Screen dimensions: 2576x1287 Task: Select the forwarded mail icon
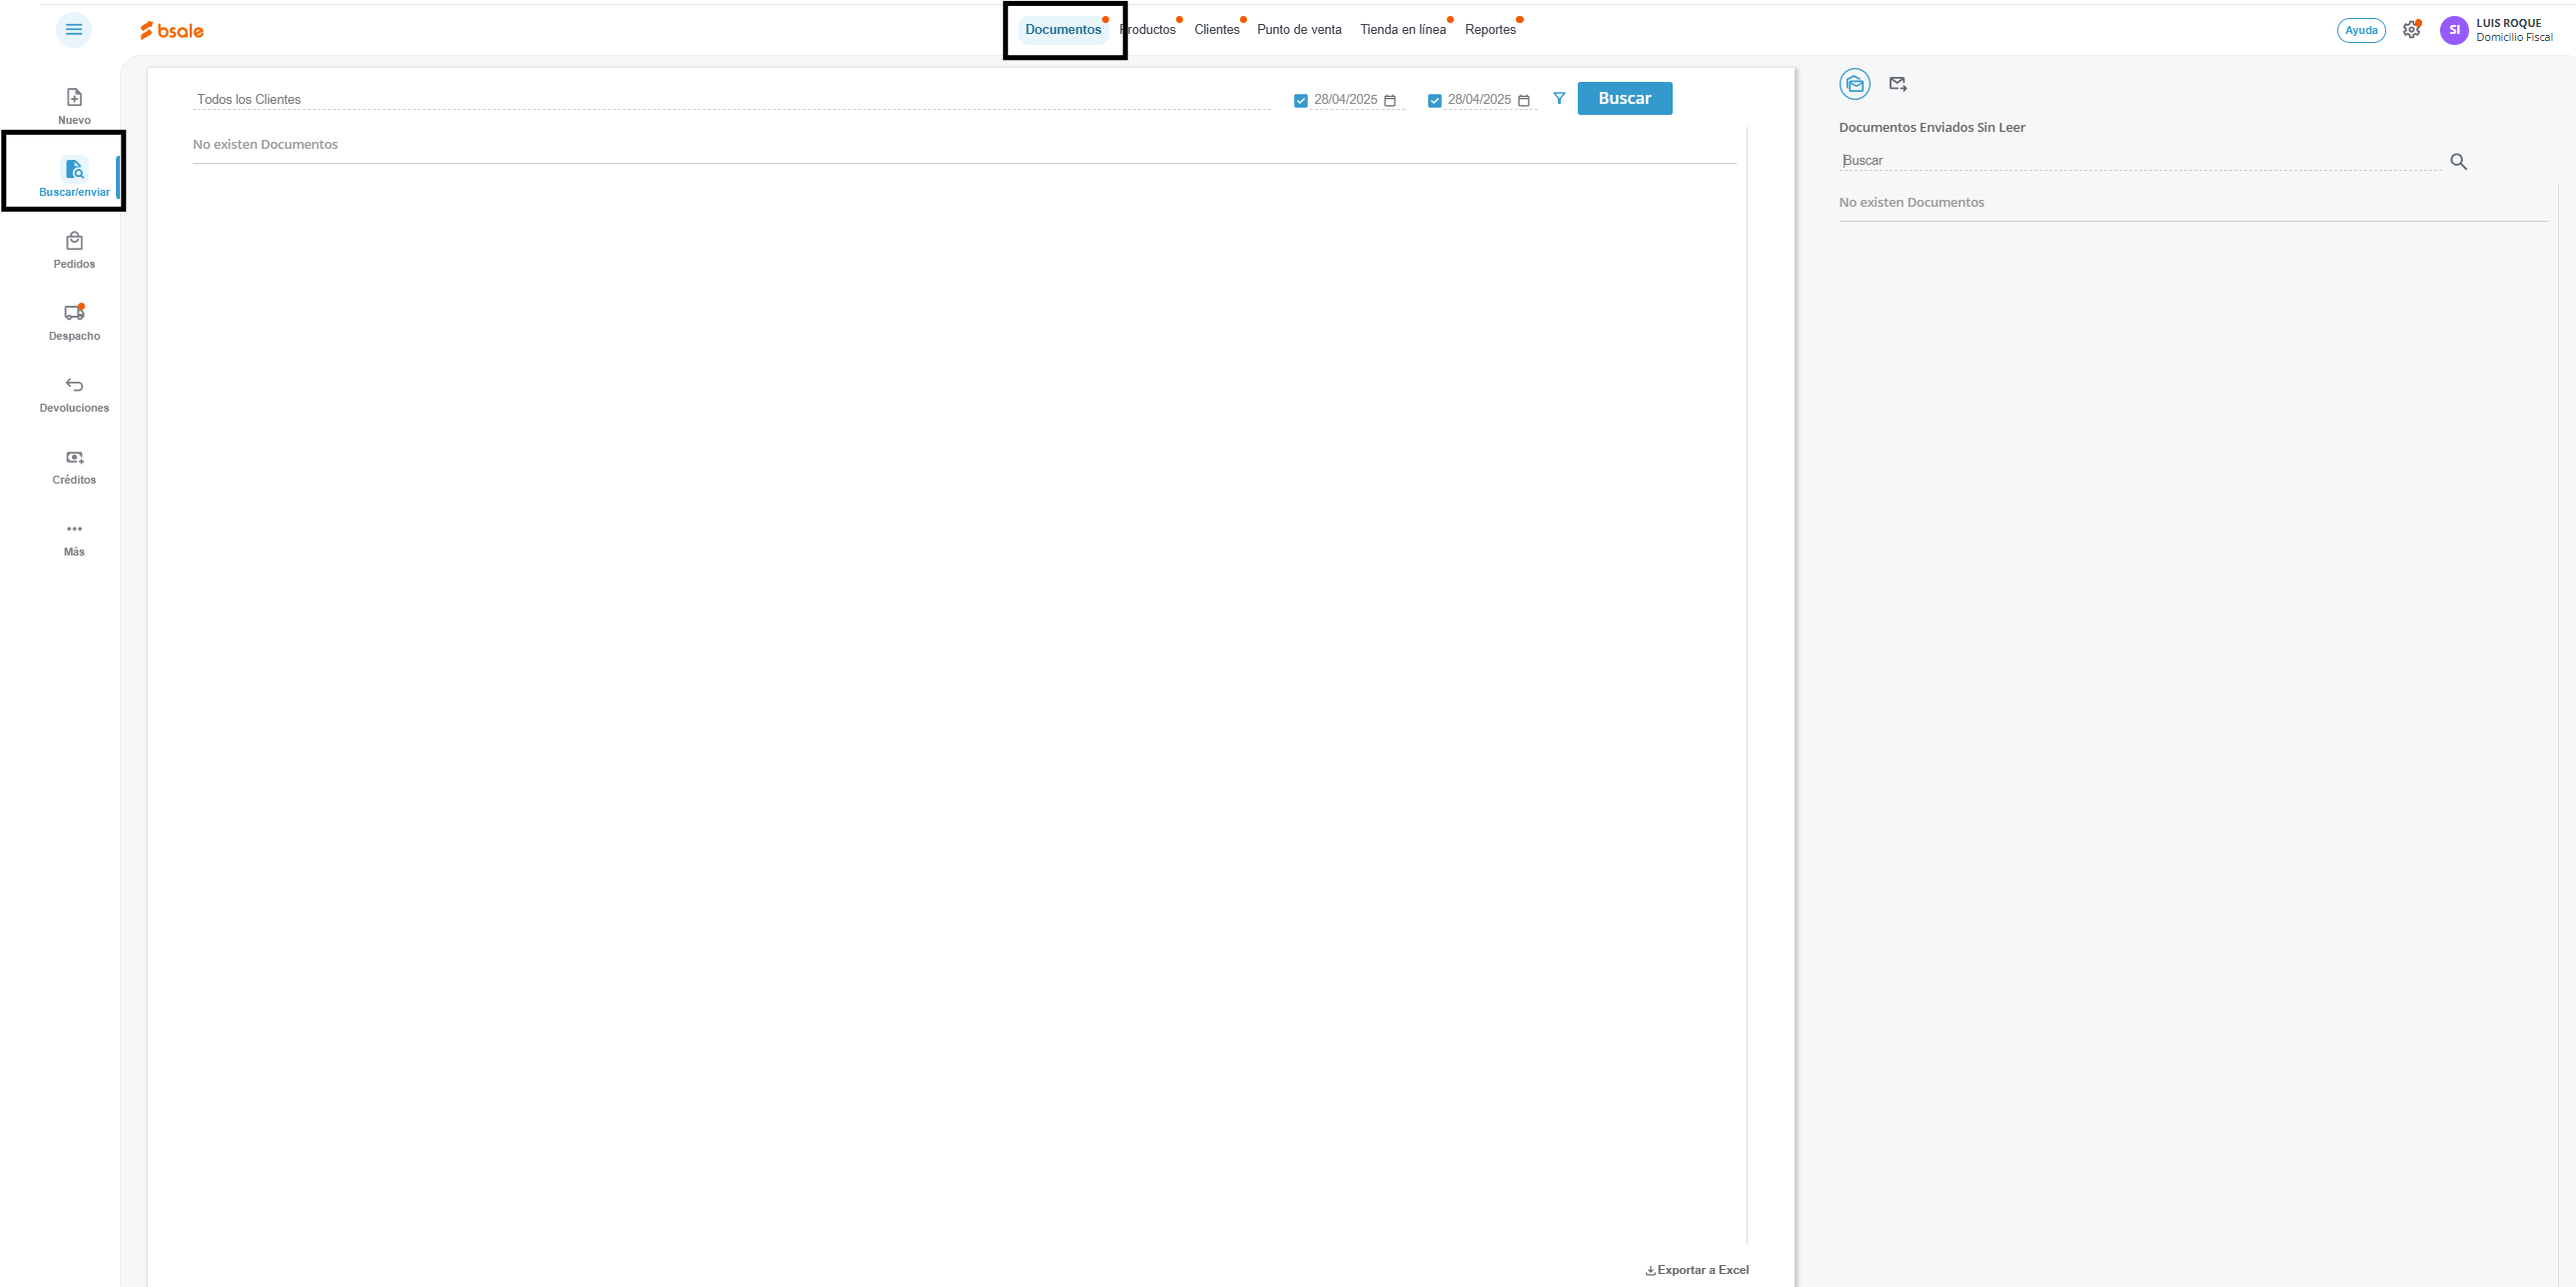pos(1897,84)
